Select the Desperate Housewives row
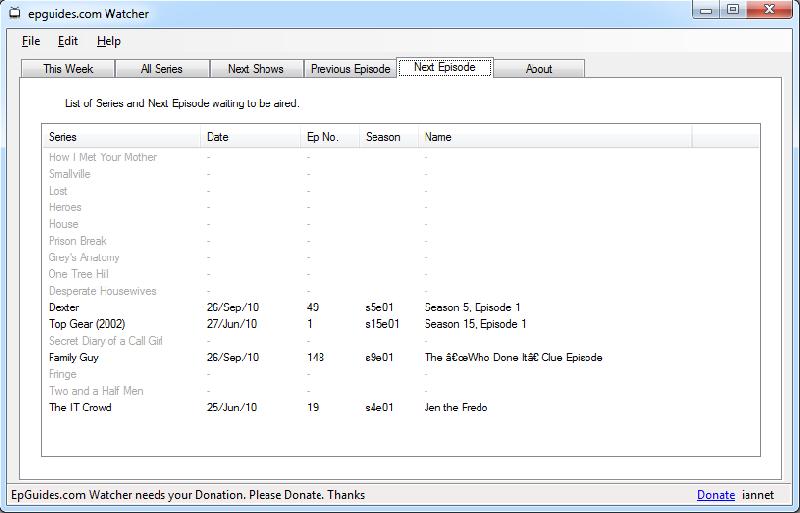This screenshot has height=513, width=800. click(x=401, y=291)
